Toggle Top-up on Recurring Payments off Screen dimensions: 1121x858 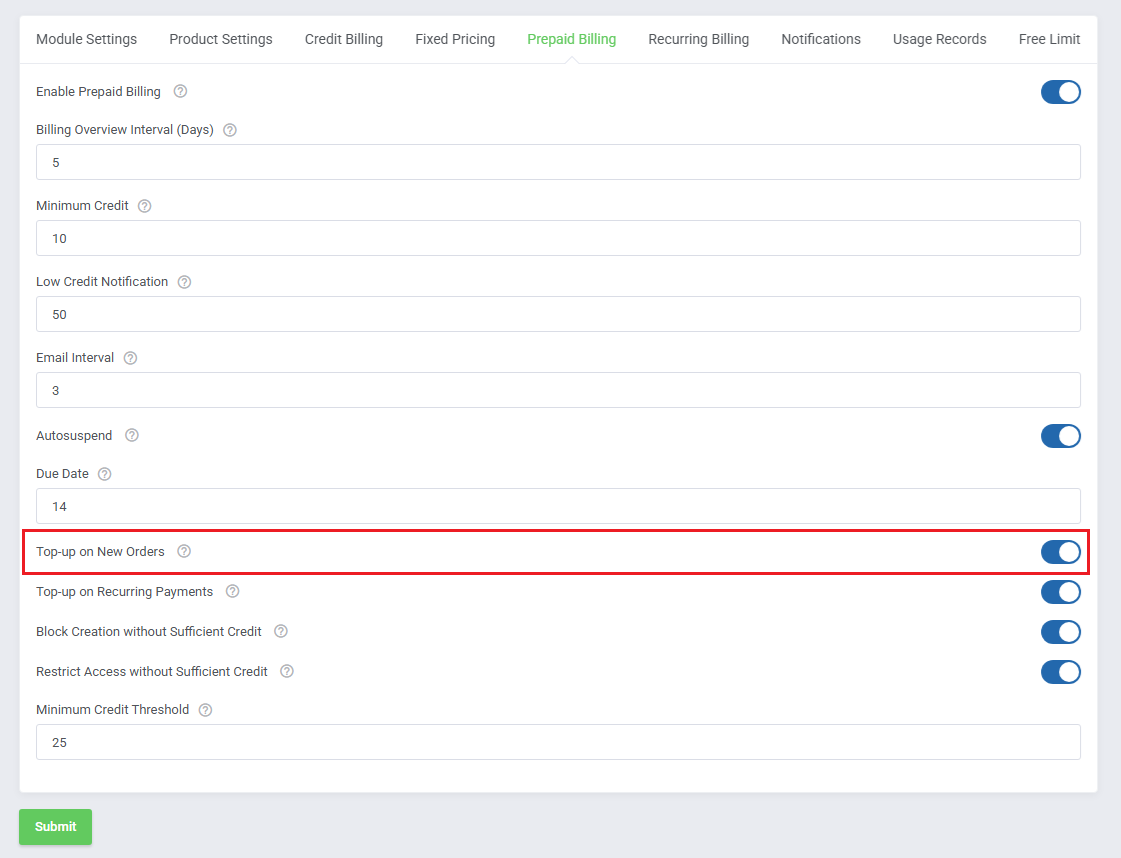1060,592
